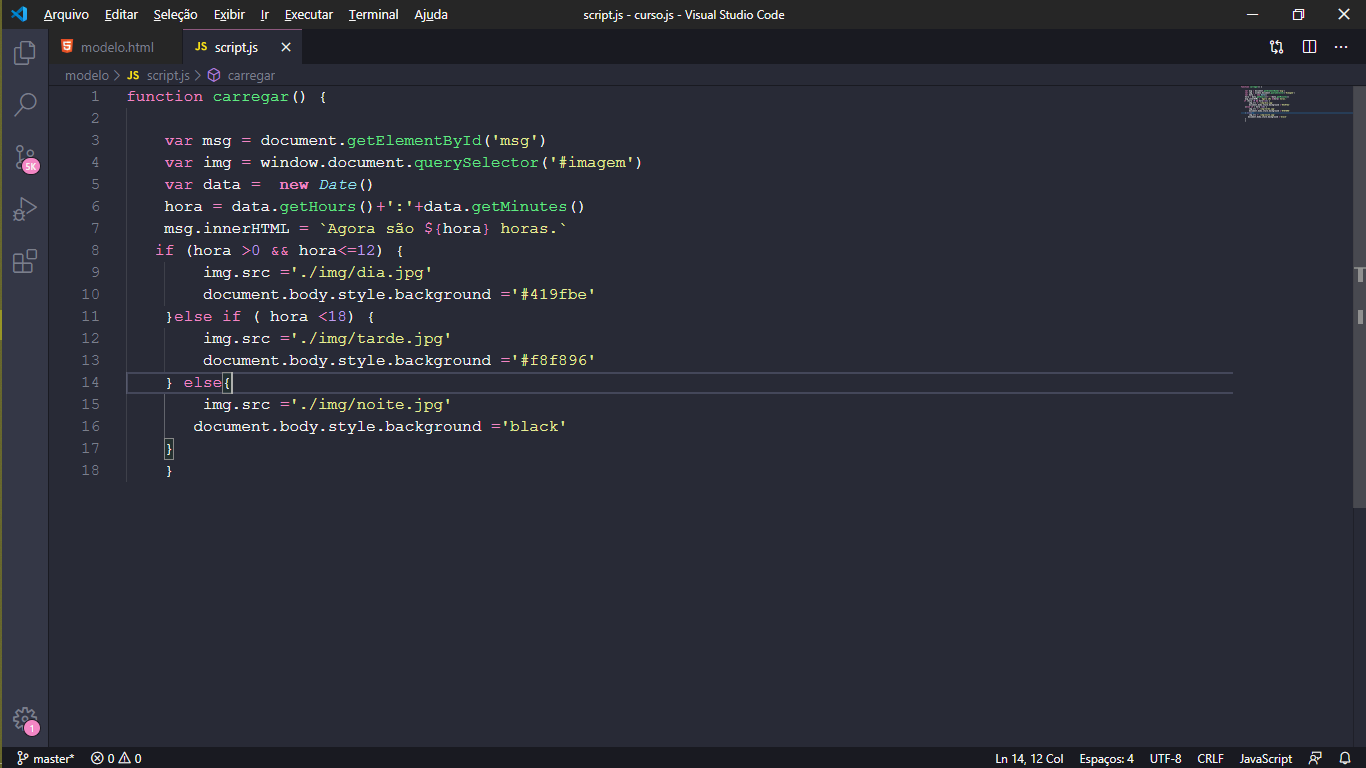Open More Actions ellipsis in editor toolbar

pos(1342,47)
